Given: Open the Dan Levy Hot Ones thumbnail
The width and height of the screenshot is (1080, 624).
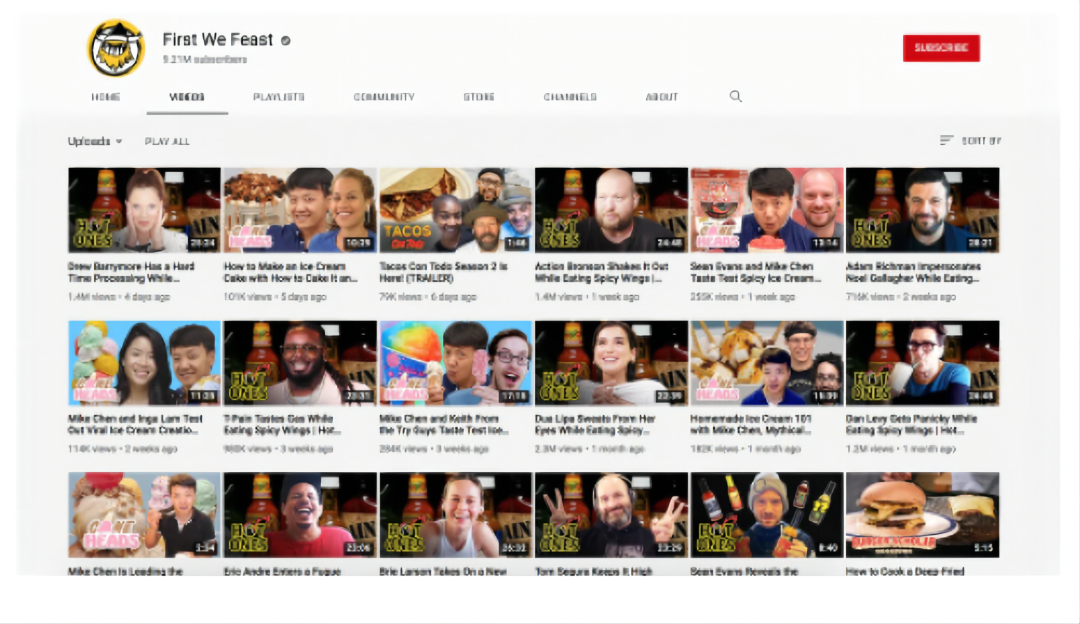Looking at the screenshot, I should (x=922, y=363).
